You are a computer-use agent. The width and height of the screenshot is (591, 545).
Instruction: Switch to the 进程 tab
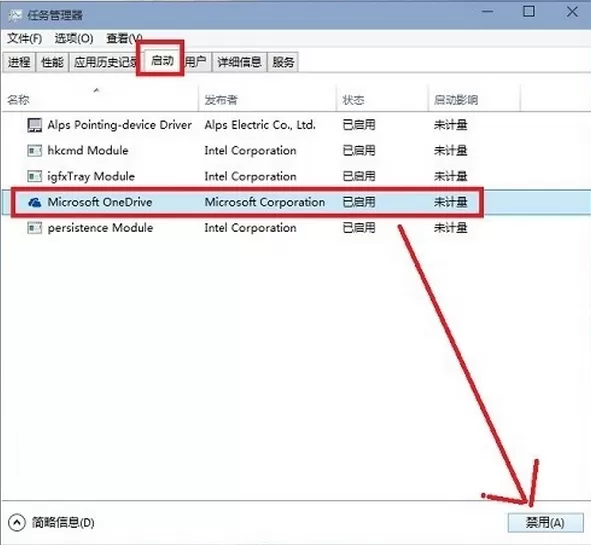click(19, 62)
